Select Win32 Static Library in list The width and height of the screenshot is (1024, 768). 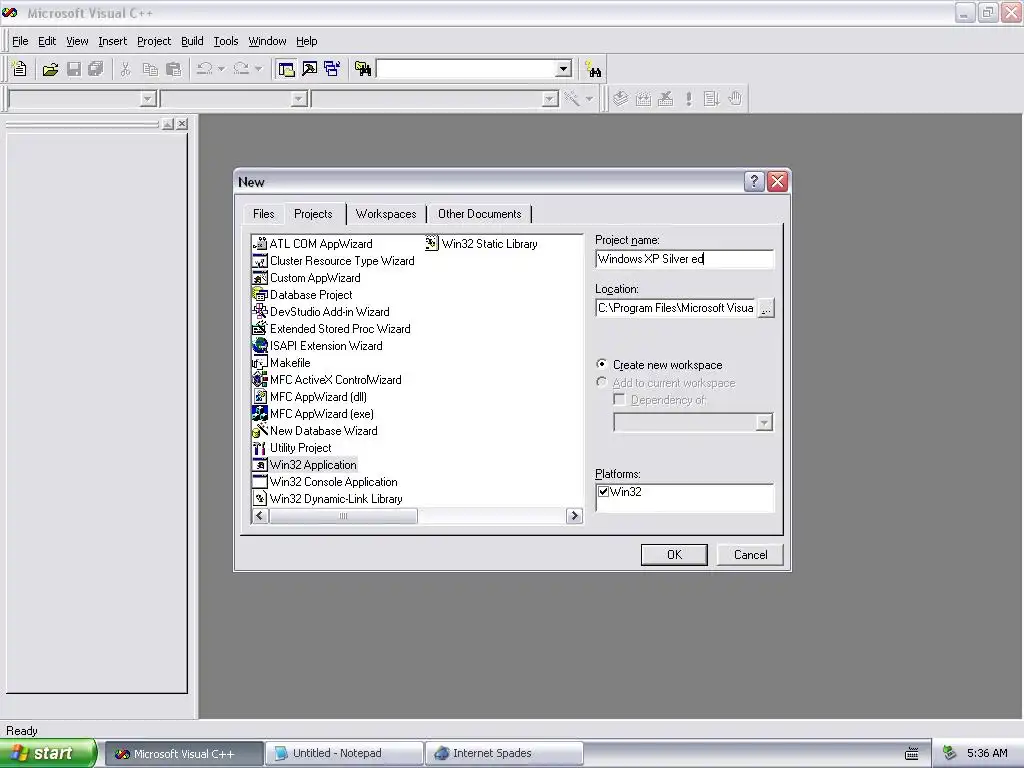(x=481, y=244)
